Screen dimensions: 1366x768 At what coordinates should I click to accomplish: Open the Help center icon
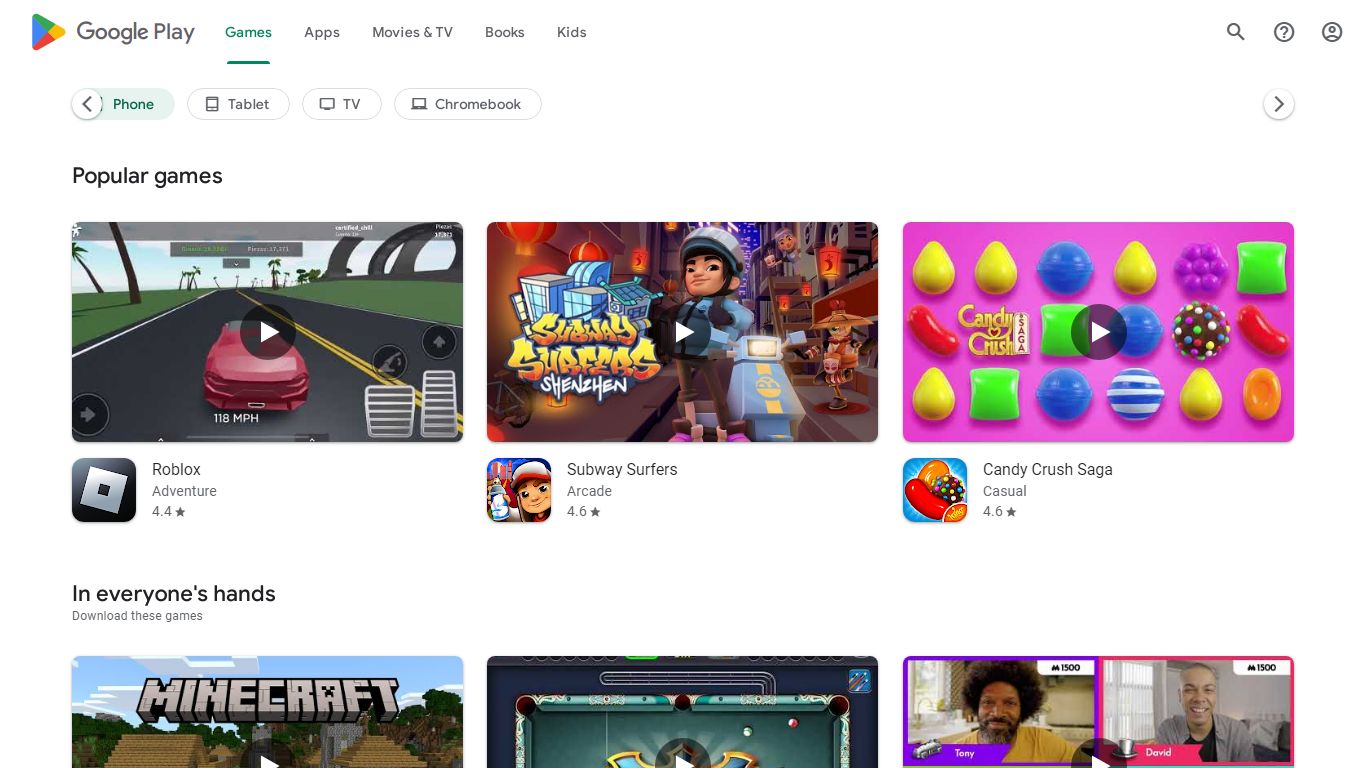point(1284,32)
